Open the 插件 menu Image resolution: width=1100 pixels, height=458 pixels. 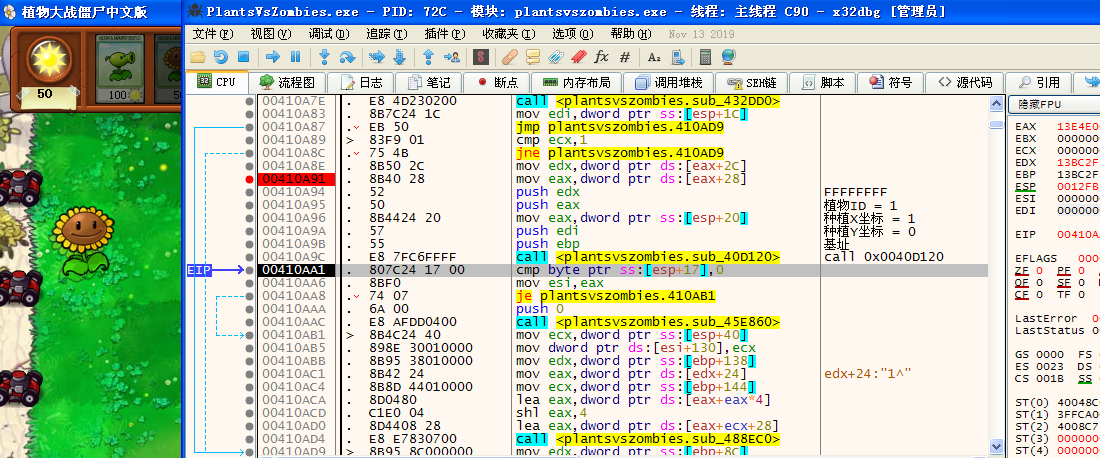point(445,34)
